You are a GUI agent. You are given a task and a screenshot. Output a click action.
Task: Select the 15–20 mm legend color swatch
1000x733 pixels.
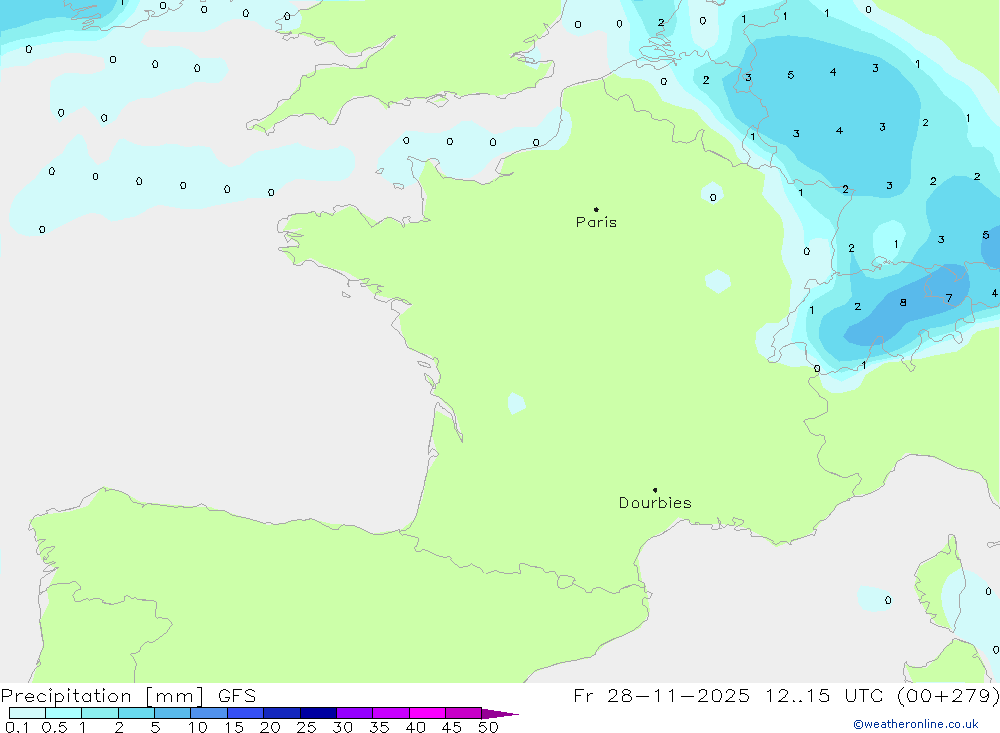coord(246,713)
